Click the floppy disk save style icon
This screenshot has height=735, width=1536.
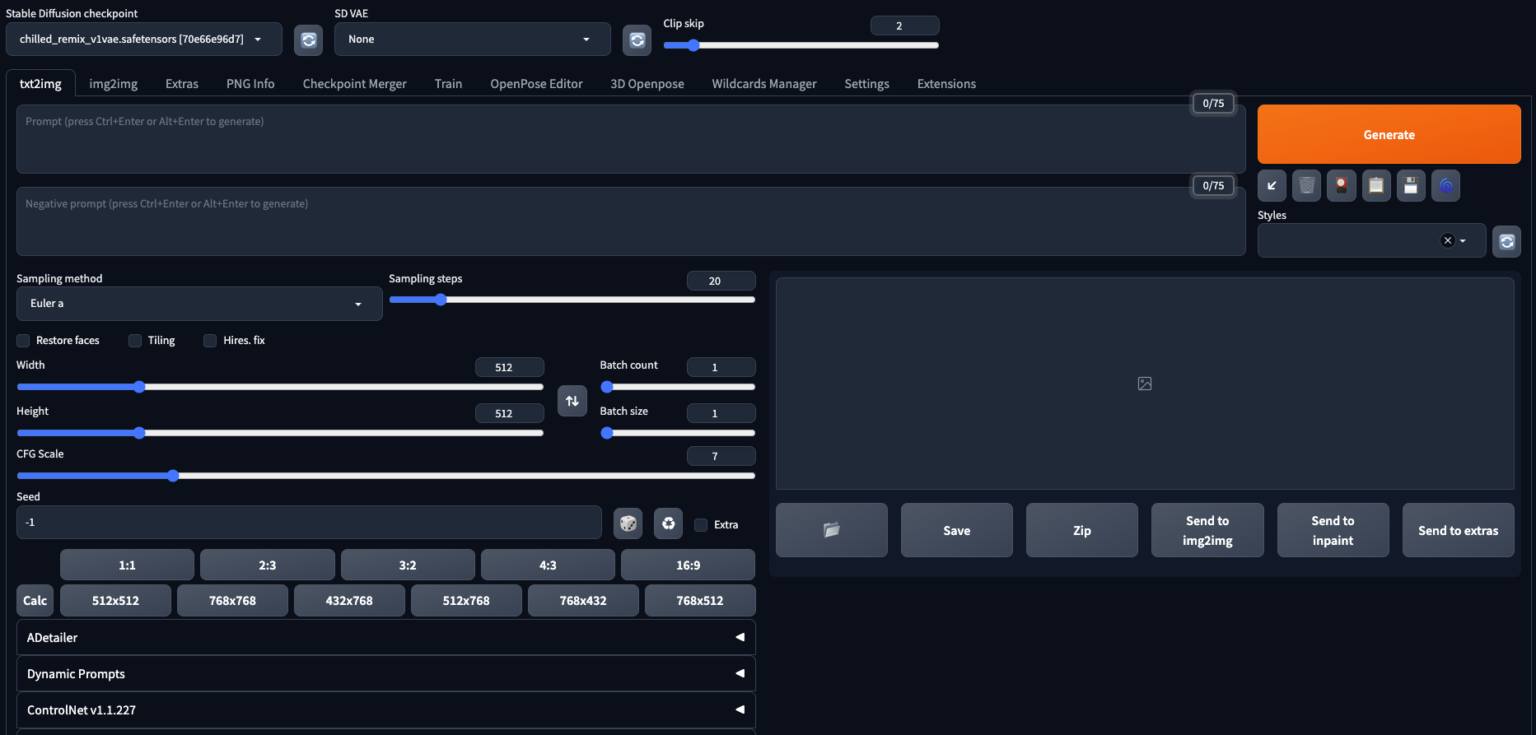1410,185
